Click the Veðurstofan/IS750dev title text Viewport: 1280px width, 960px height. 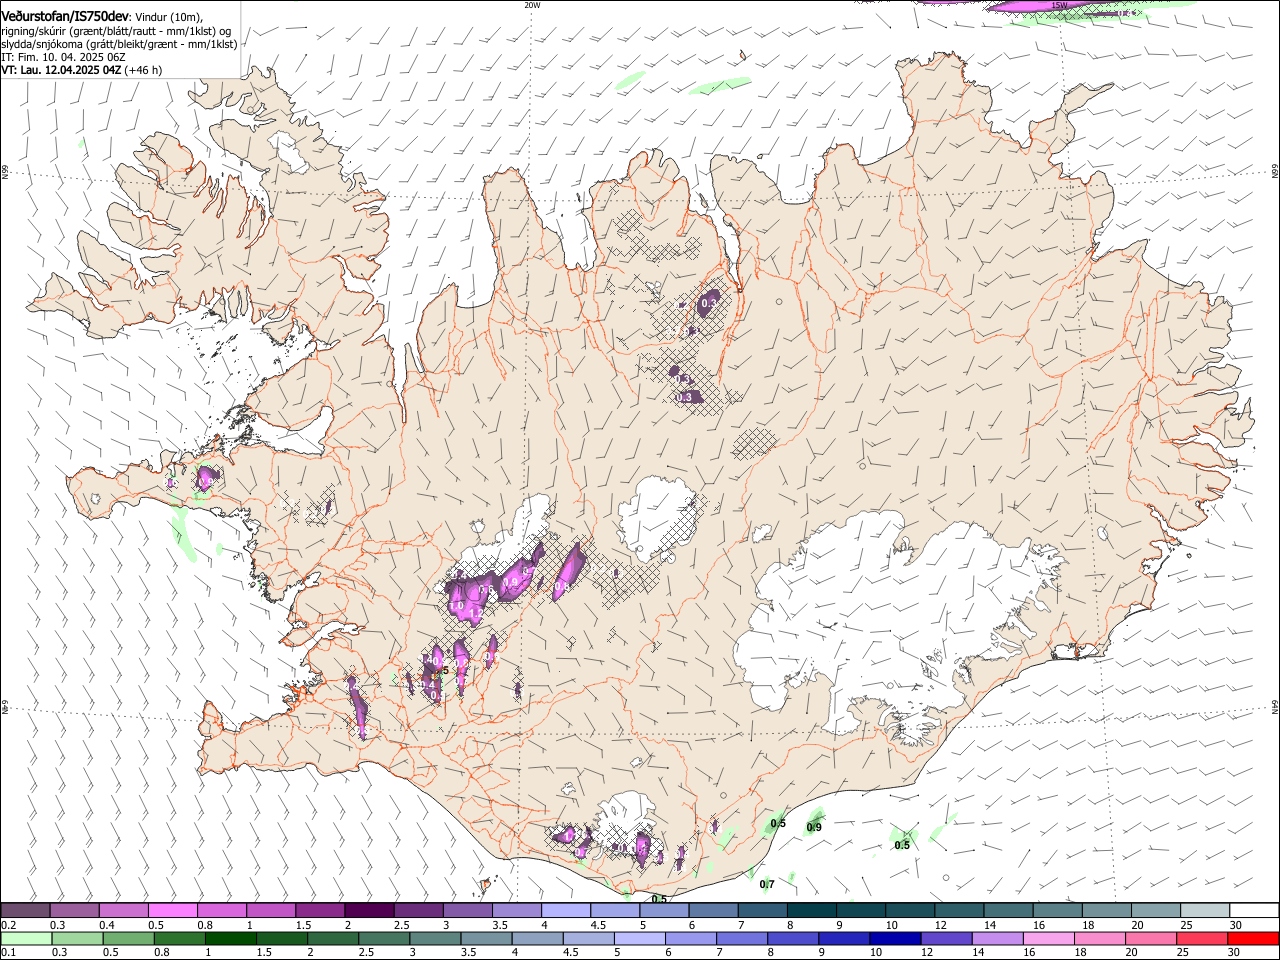click(x=65, y=16)
